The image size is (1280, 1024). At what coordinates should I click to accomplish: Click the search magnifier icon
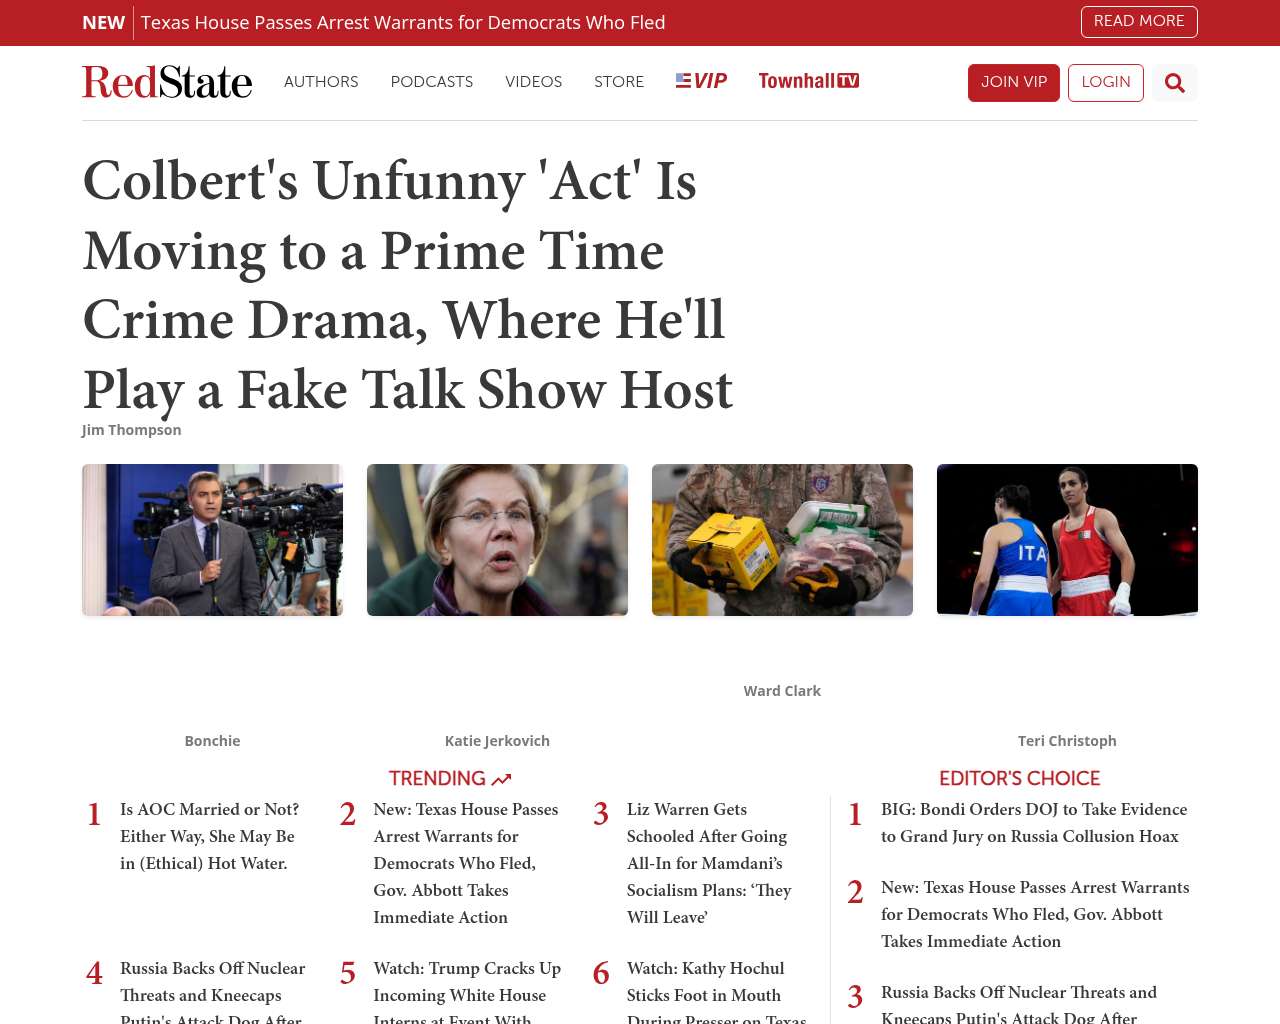pos(1174,83)
